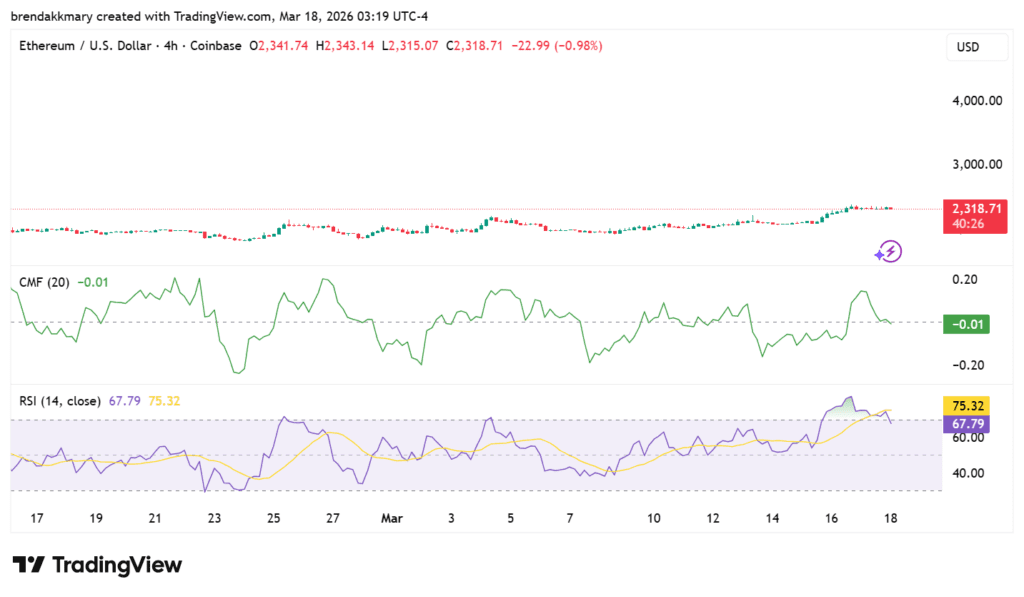Click date 23 on the time axis
Image resolution: width=1024 pixels, height=597 pixels.
tap(214, 518)
